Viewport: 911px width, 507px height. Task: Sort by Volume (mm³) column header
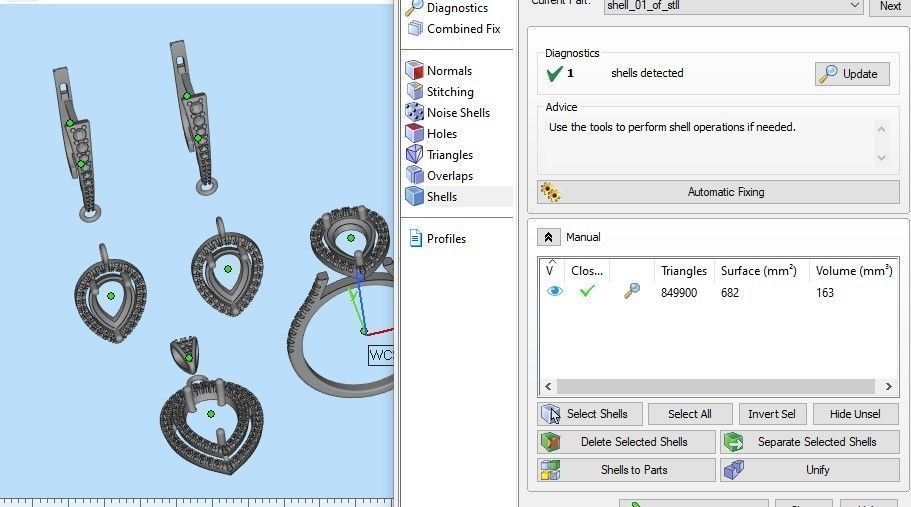(x=853, y=271)
